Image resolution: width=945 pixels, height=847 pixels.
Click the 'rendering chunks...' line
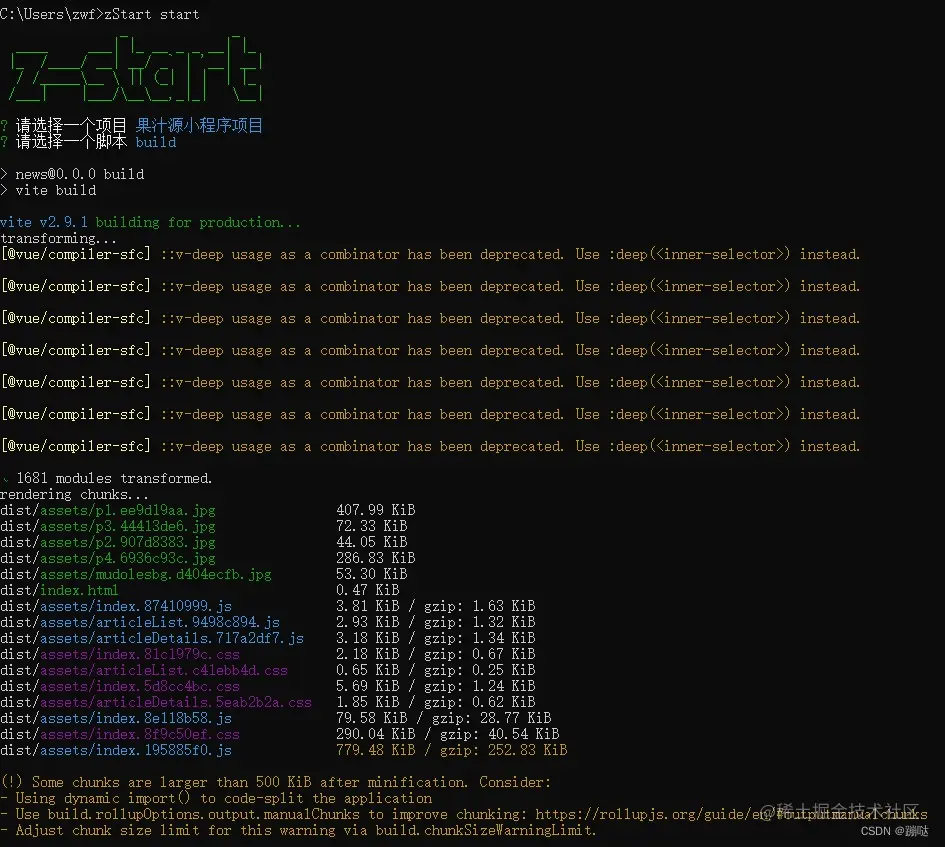75,494
